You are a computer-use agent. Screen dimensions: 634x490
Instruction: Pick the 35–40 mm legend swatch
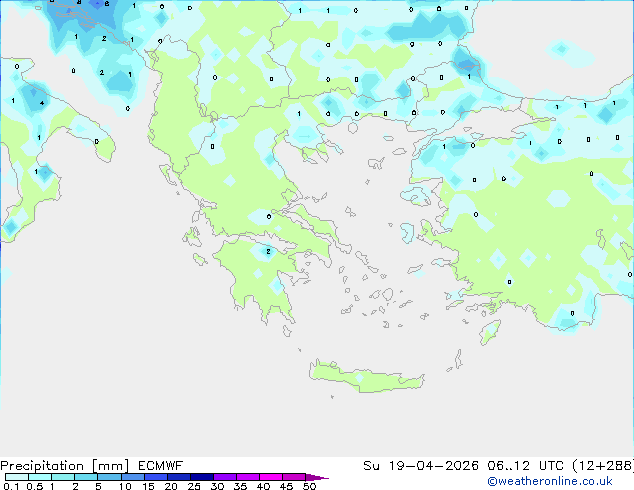(x=248, y=477)
